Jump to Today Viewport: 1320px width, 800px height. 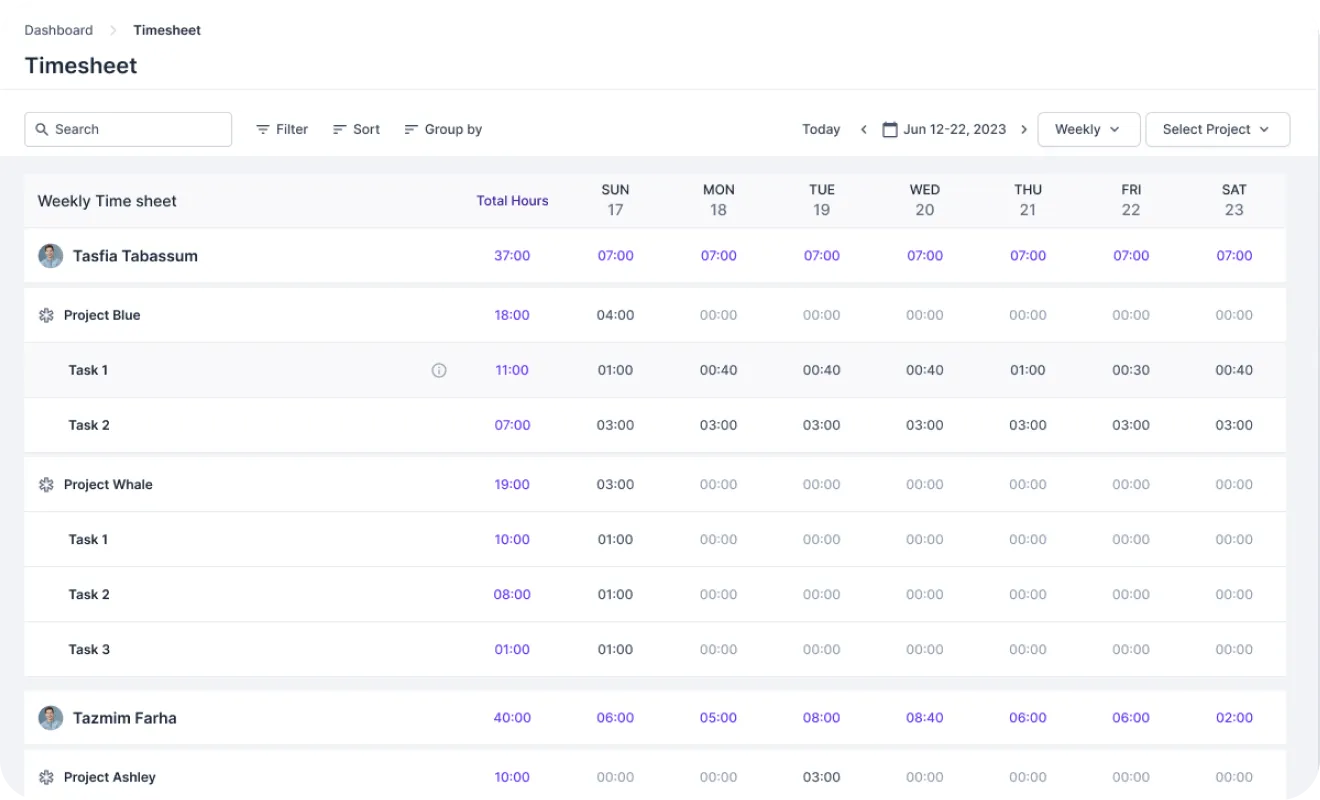click(x=821, y=129)
